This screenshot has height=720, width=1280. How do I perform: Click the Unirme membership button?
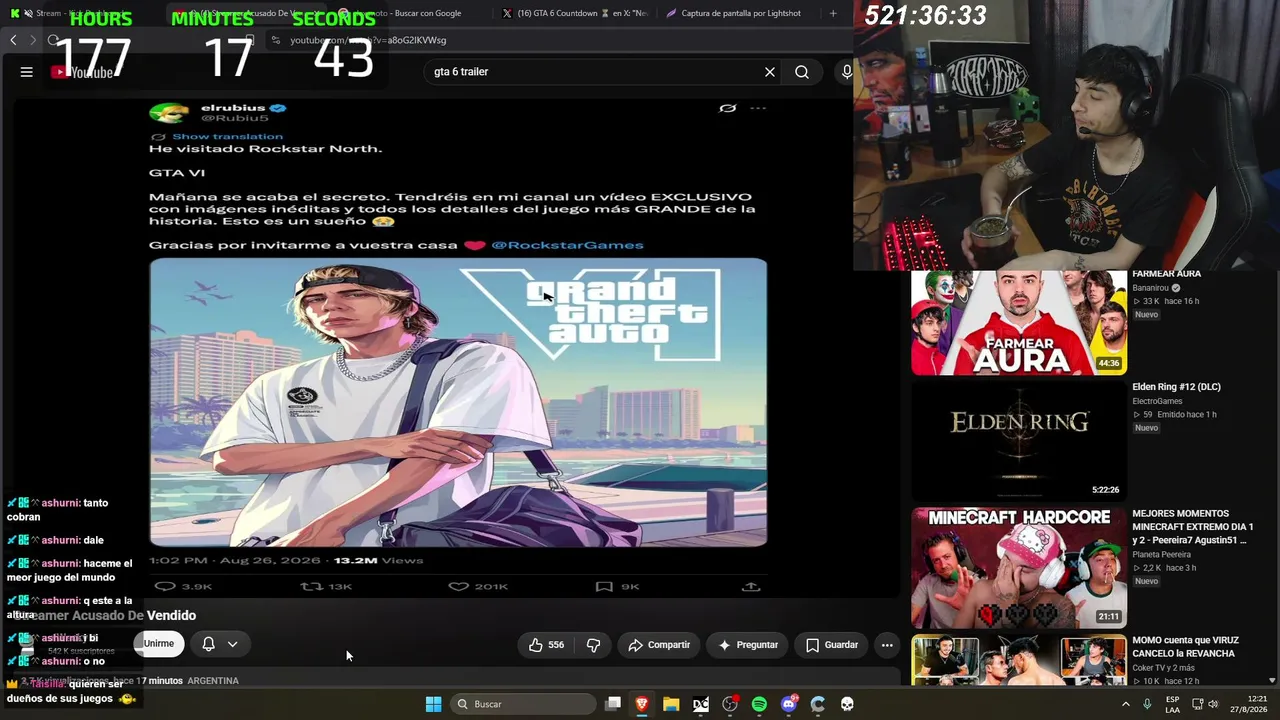(x=158, y=644)
